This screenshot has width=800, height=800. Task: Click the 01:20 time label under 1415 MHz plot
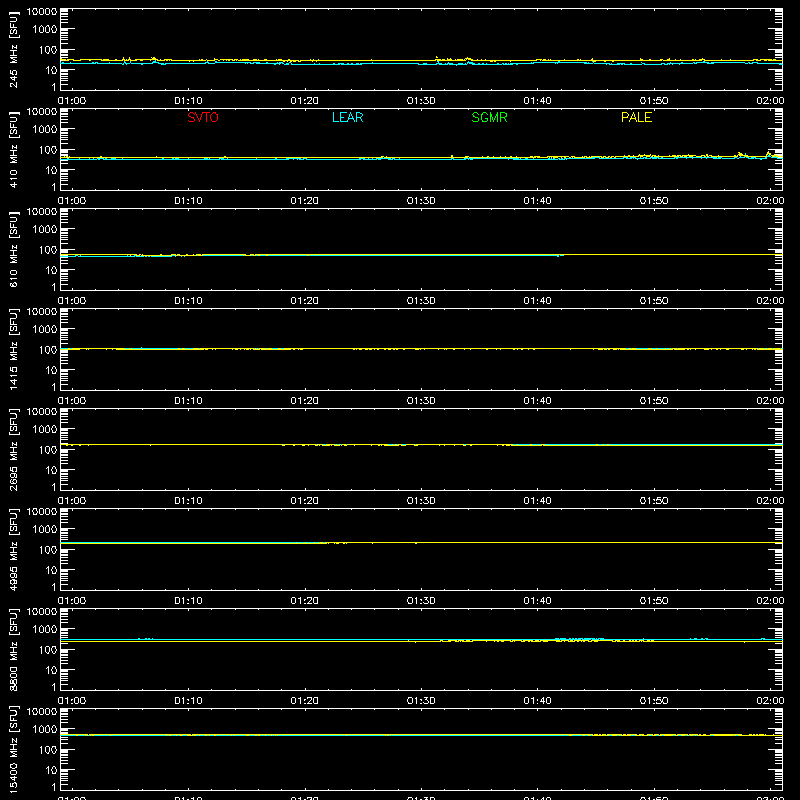click(305, 401)
